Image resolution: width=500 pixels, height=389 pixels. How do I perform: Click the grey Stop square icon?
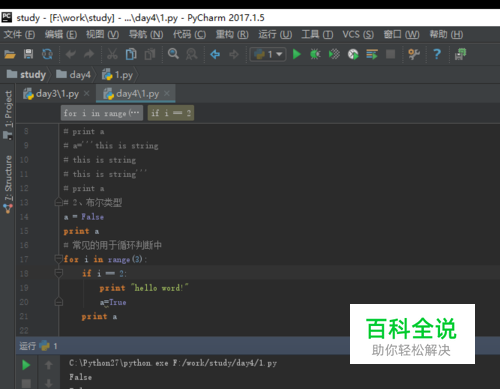[390, 54]
